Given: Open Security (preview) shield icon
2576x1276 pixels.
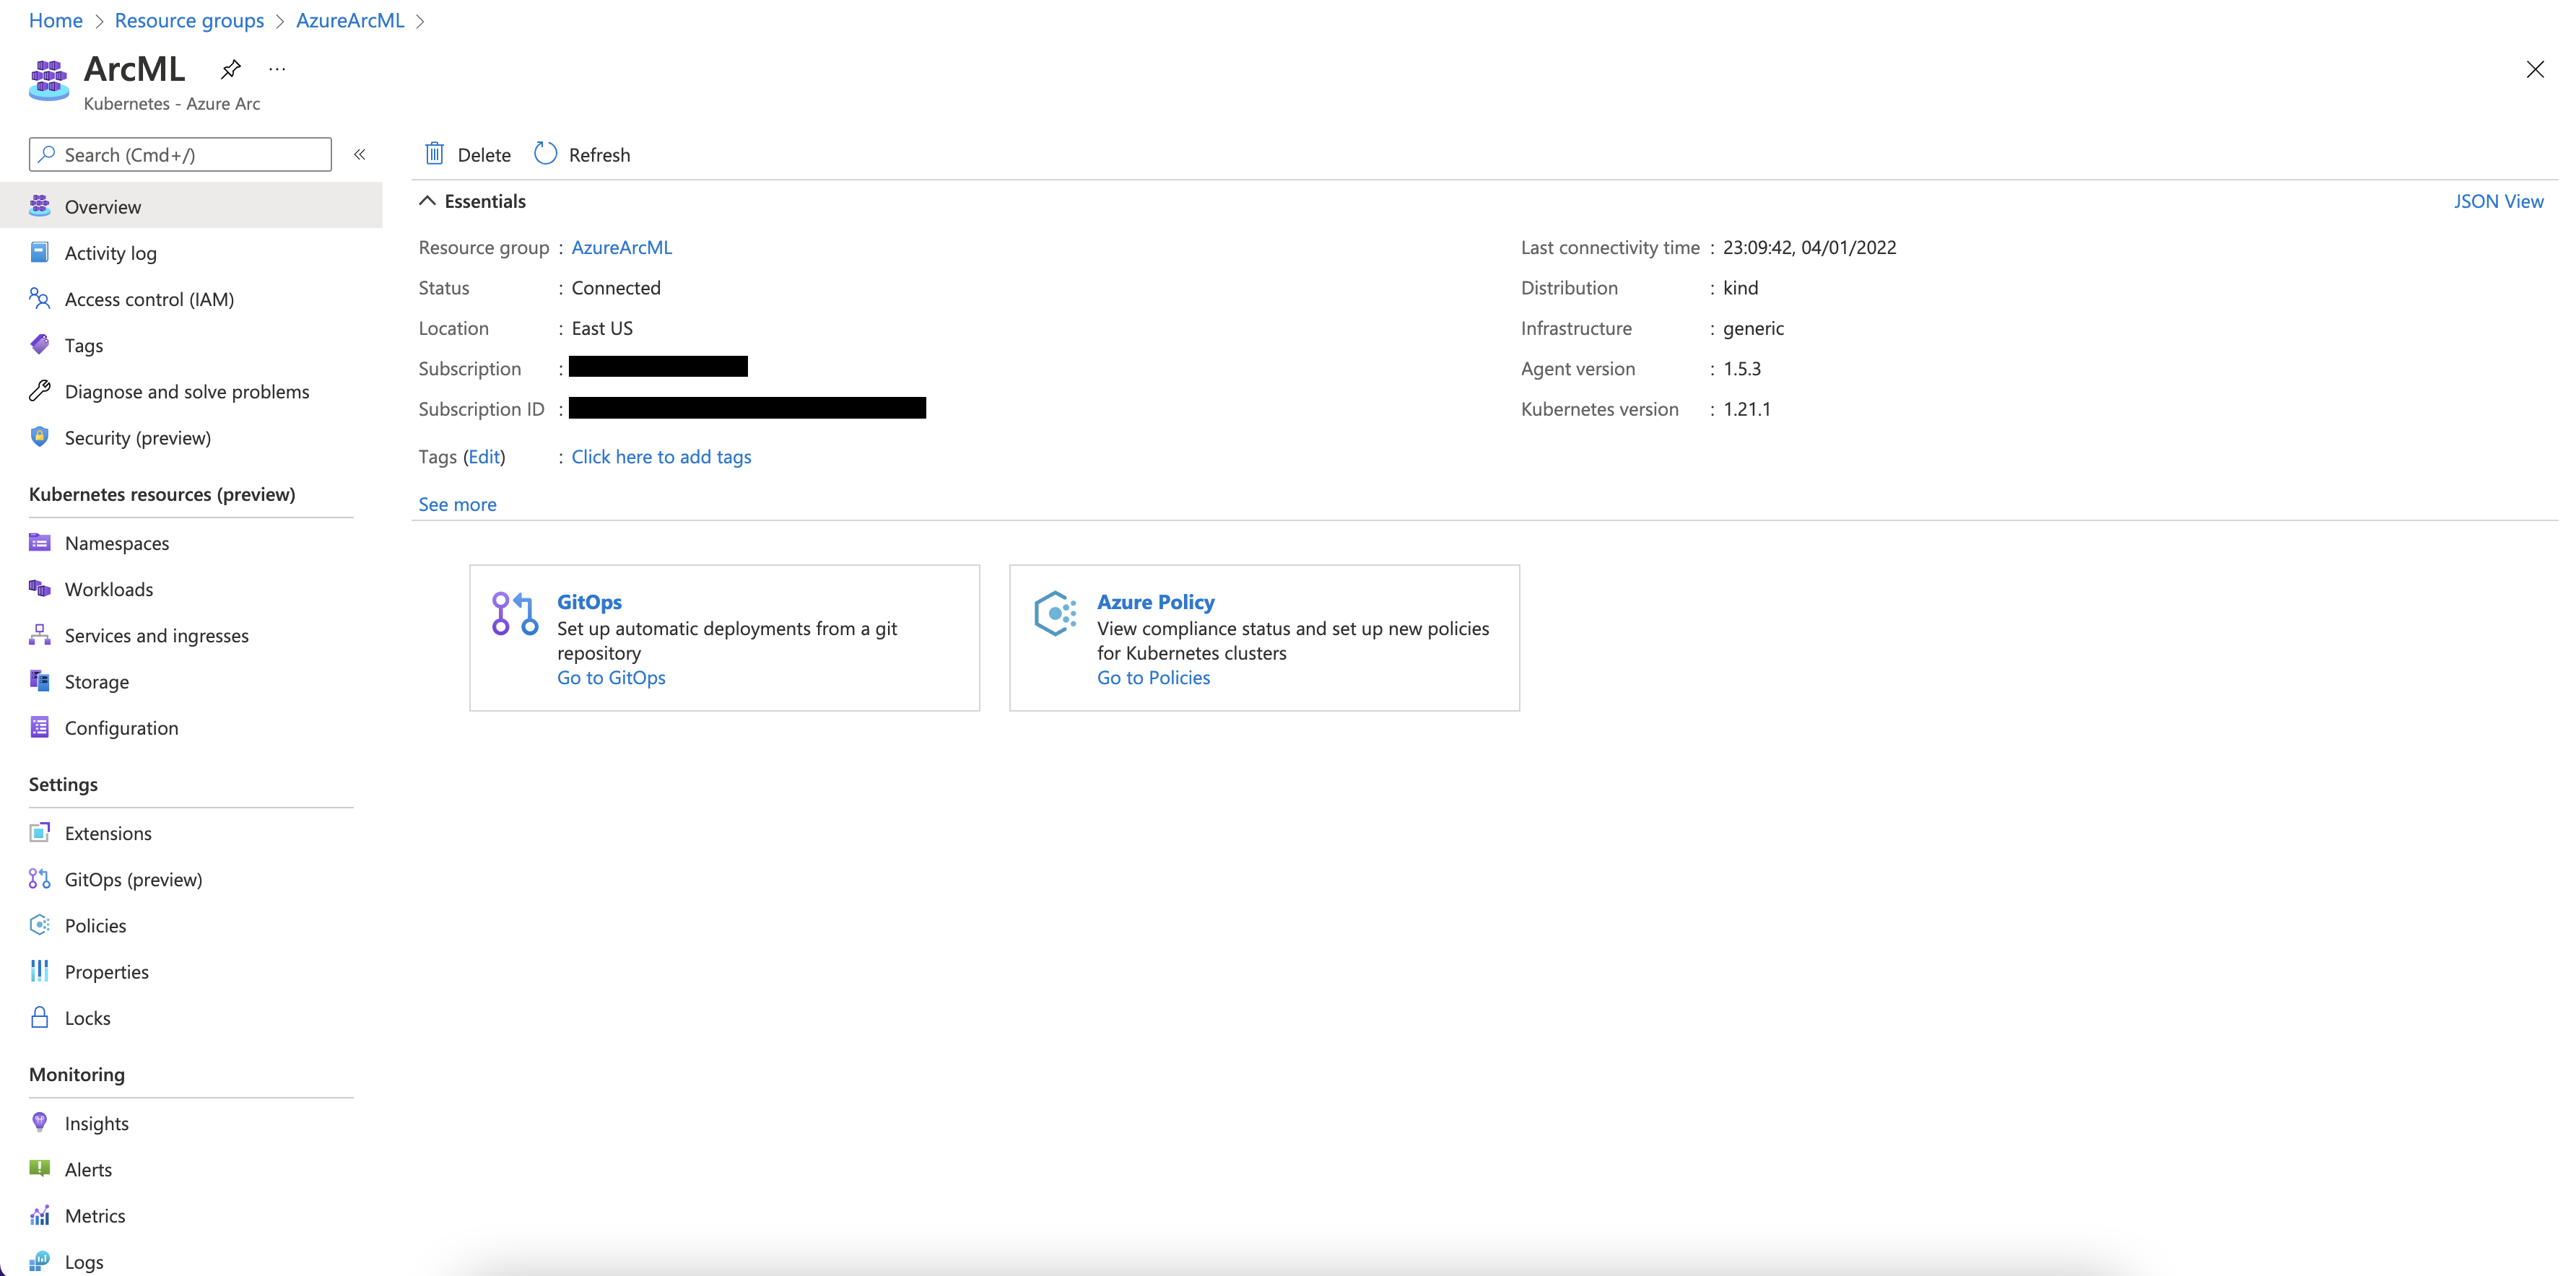Looking at the screenshot, I should tap(40, 437).
